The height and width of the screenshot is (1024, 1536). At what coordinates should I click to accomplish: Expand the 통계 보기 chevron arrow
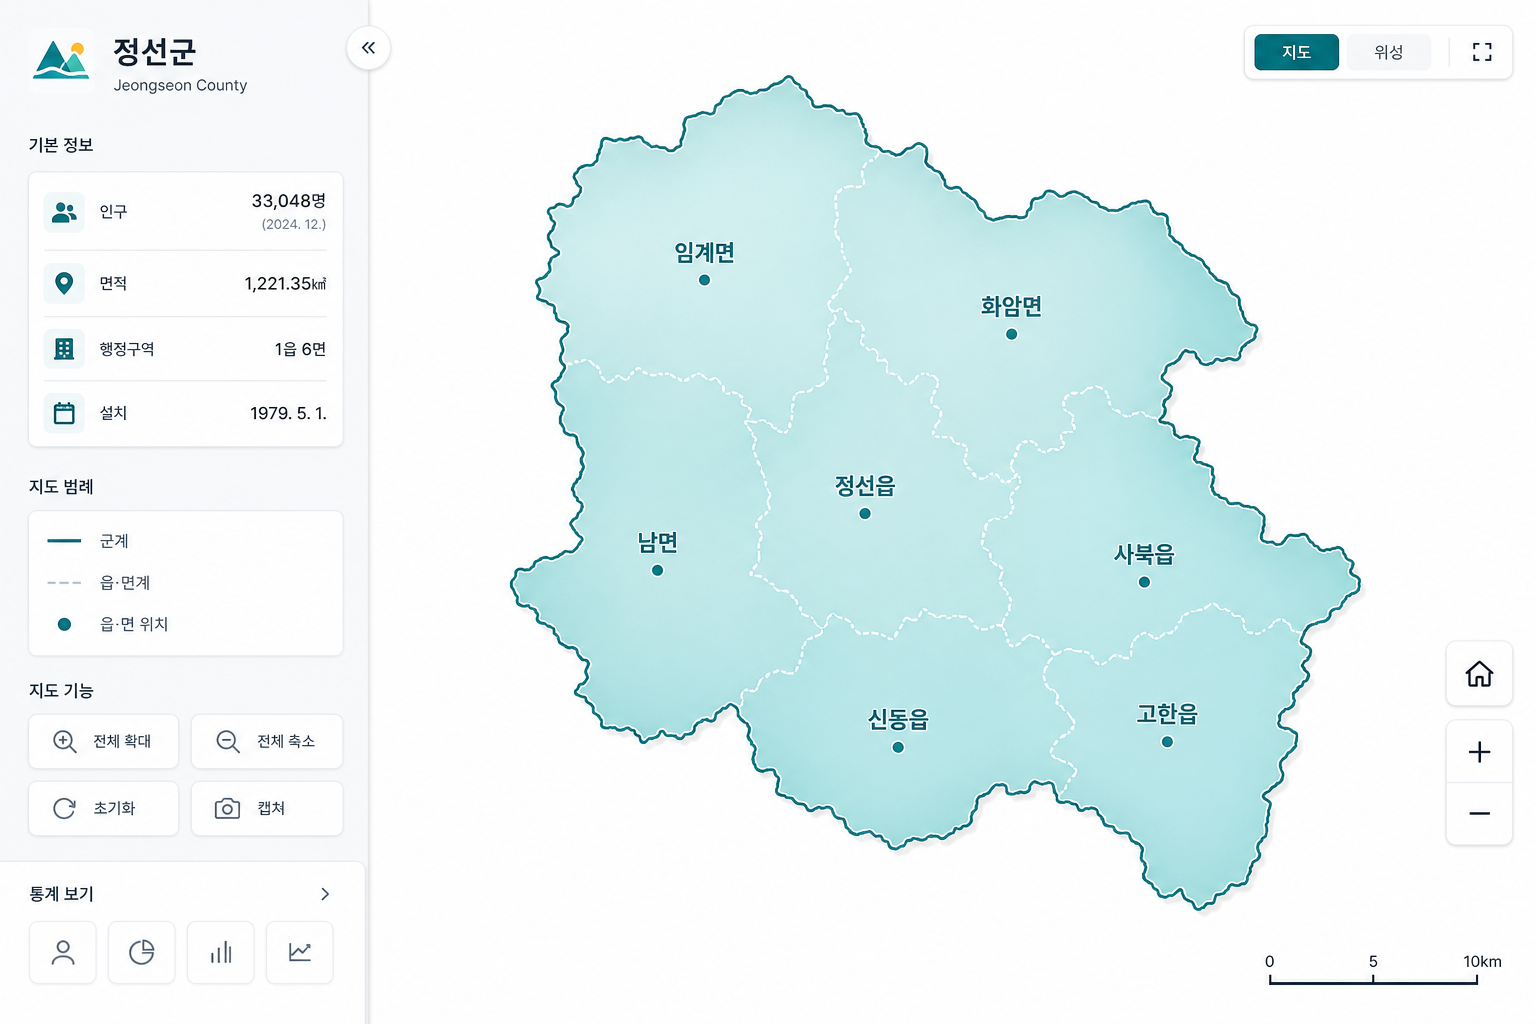[325, 894]
